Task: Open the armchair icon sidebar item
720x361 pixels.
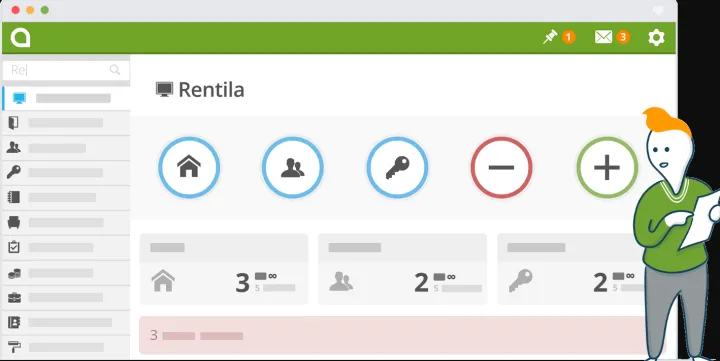Action: coord(66,223)
